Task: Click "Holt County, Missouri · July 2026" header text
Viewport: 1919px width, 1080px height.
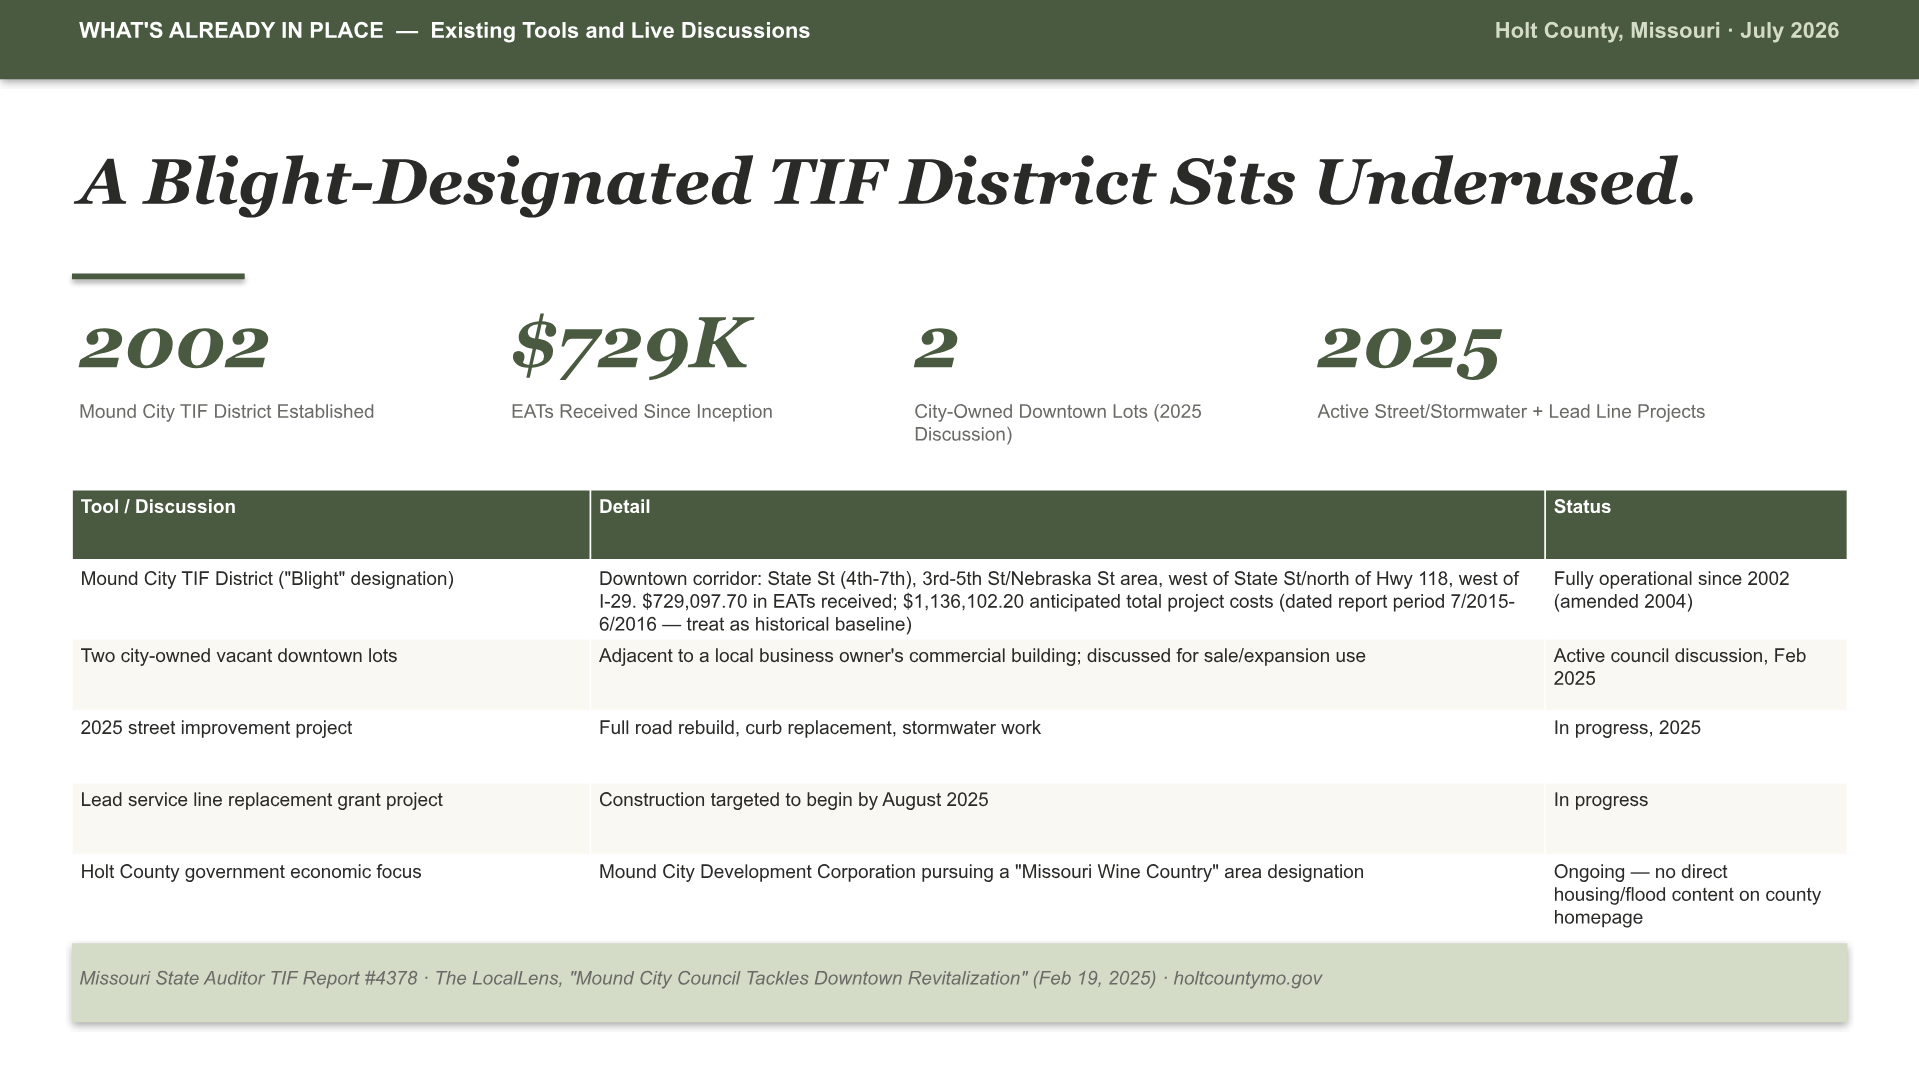Action: [x=1666, y=31]
